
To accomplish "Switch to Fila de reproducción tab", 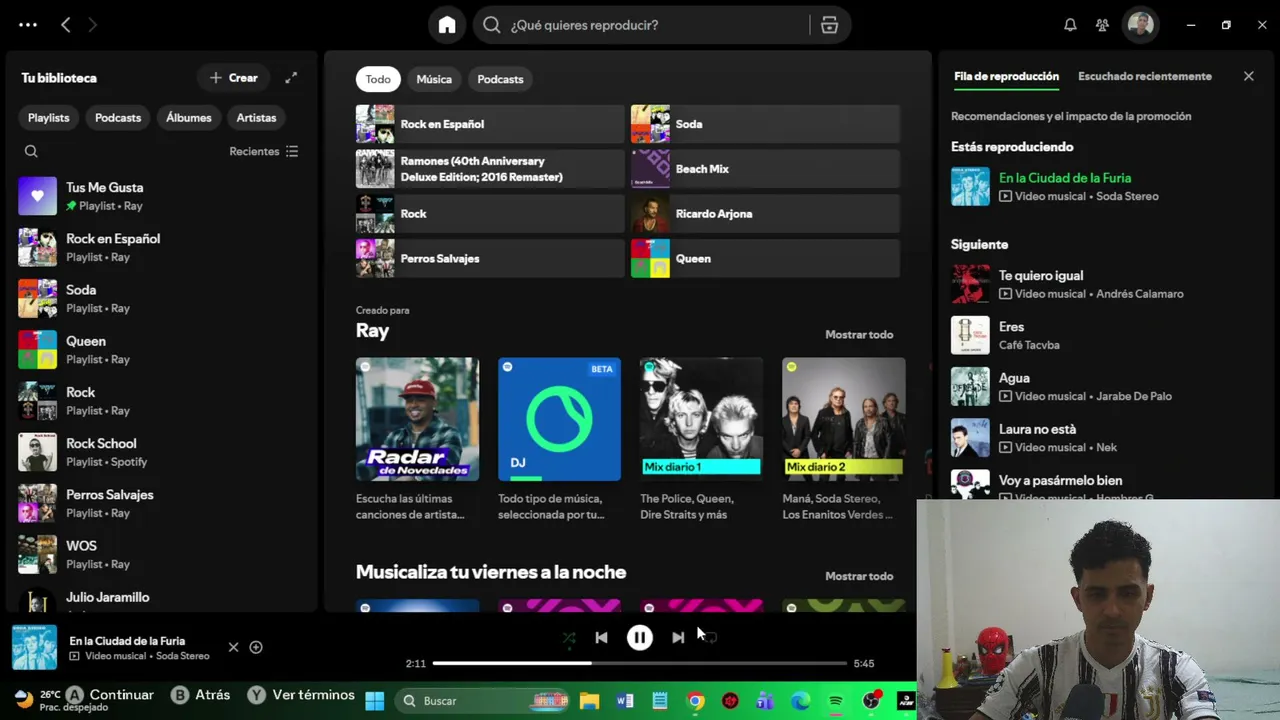I will [1006, 76].
